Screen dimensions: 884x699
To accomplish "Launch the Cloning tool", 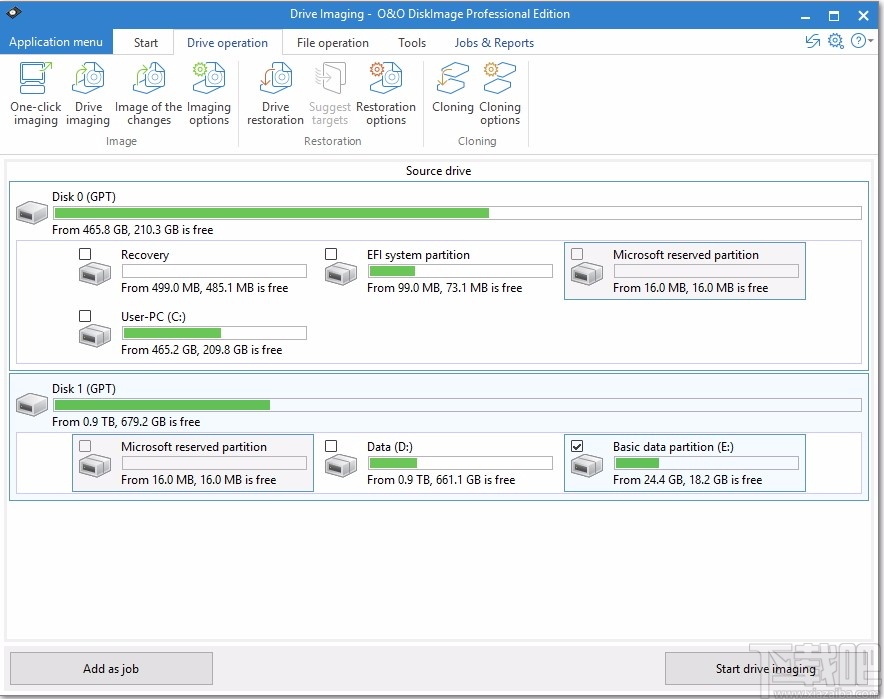I will tap(452, 92).
